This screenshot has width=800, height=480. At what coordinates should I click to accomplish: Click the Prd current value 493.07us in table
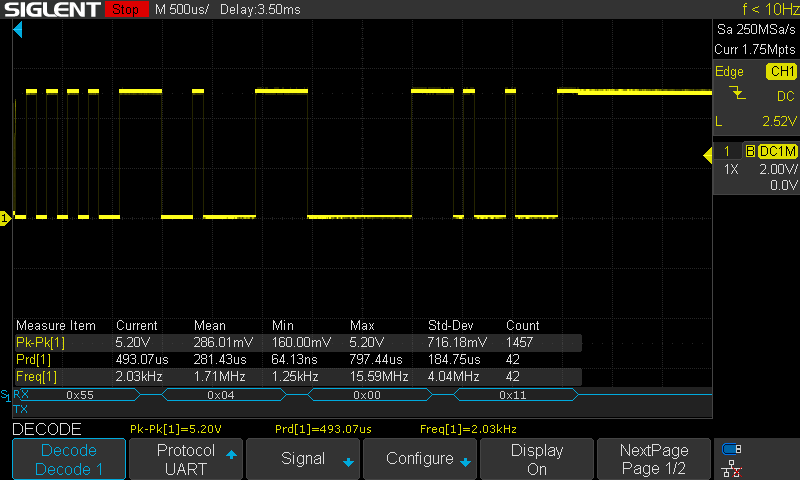(x=142, y=360)
